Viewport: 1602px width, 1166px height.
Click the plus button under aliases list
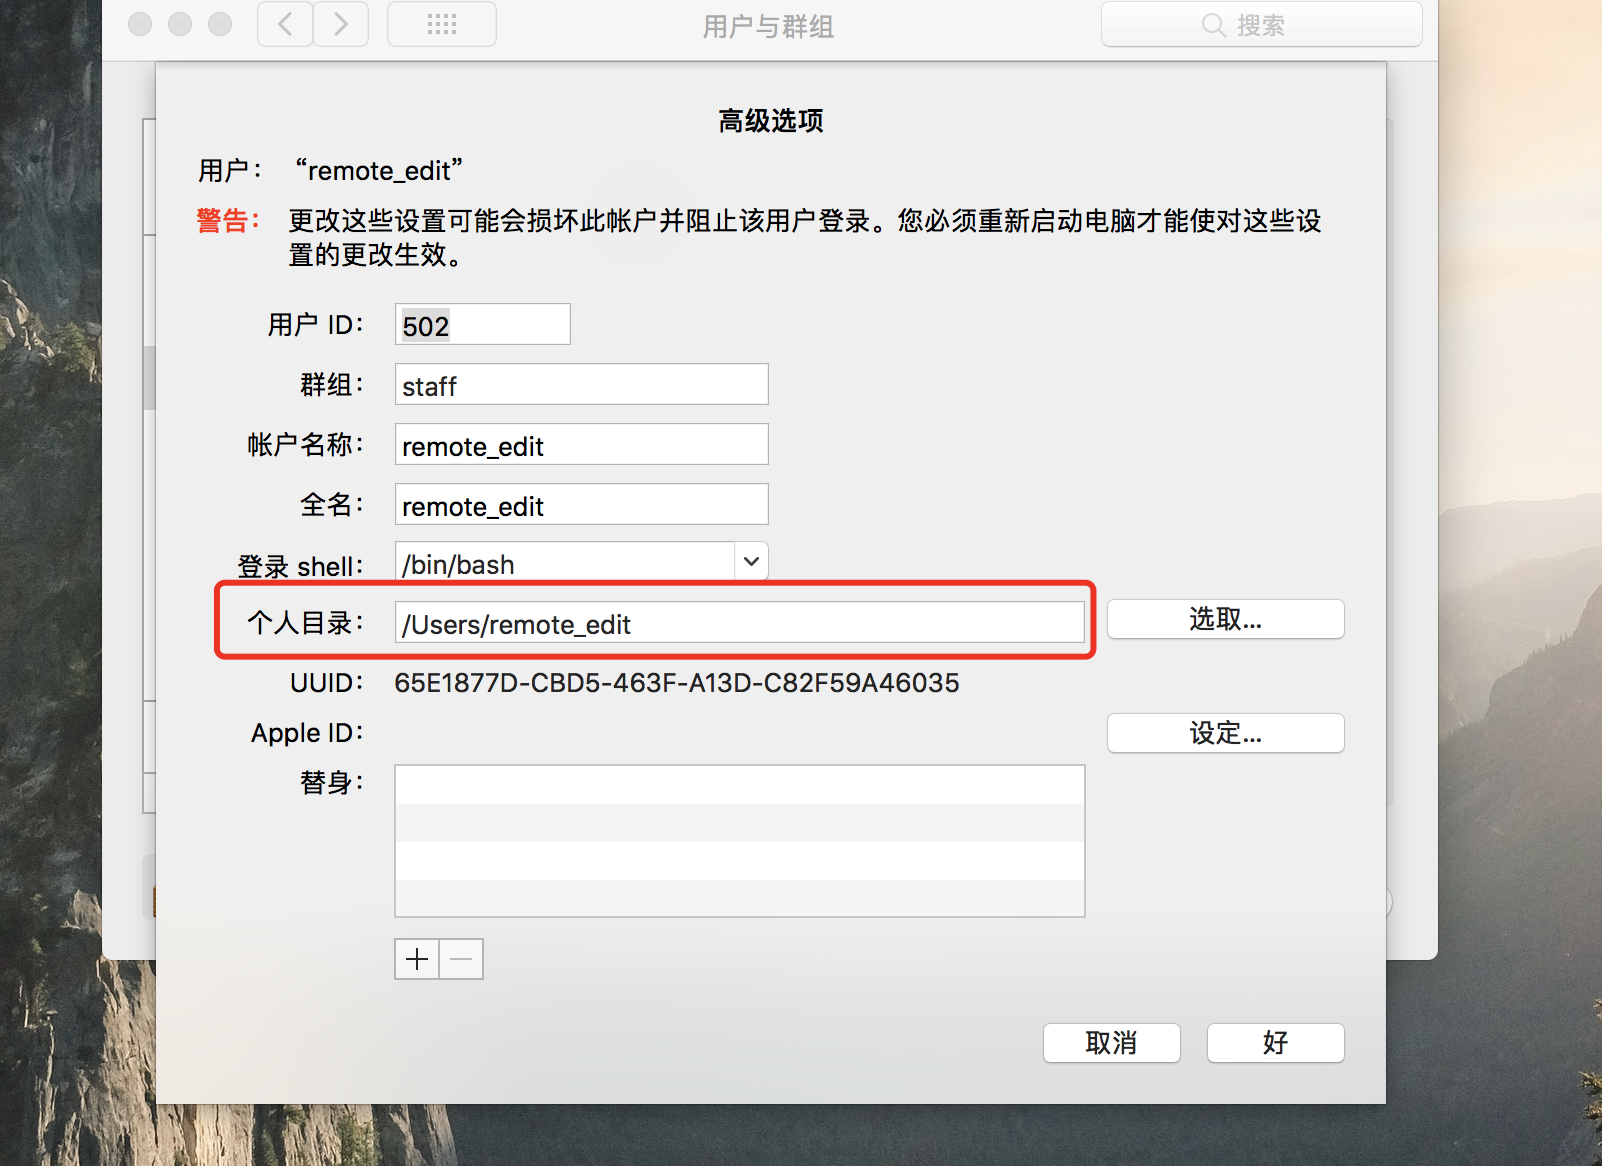417,959
